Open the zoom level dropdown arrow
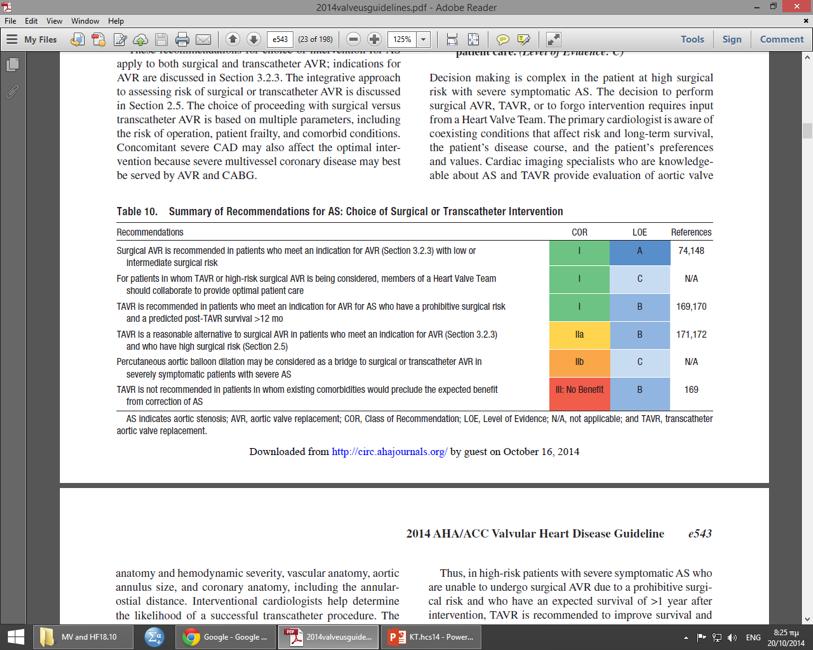The width and height of the screenshot is (813, 650). [x=424, y=39]
